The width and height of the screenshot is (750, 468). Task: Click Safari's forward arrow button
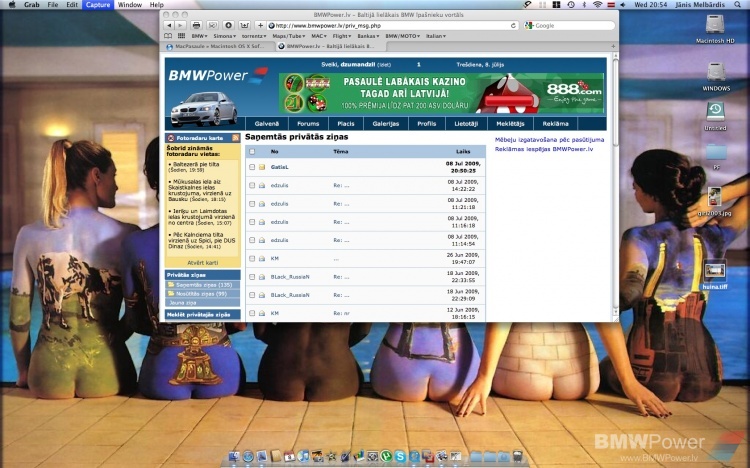180,25
